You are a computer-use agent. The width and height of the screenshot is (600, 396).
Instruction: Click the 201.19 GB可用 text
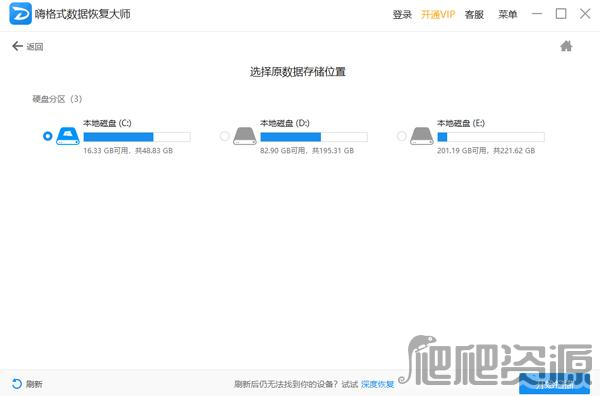(462, 151)
